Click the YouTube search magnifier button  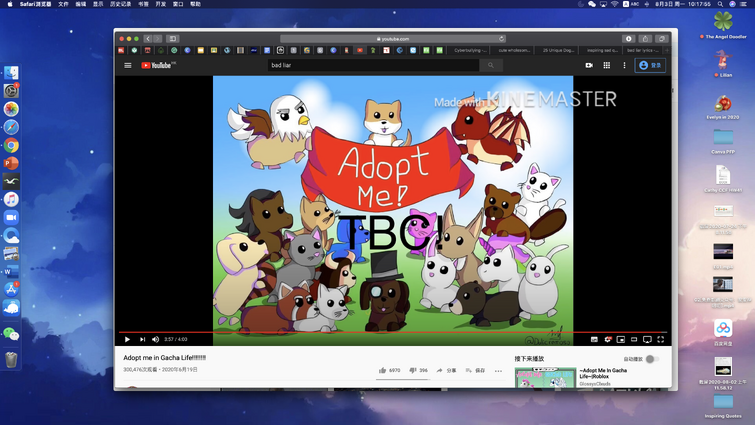(x=491, y=65)
